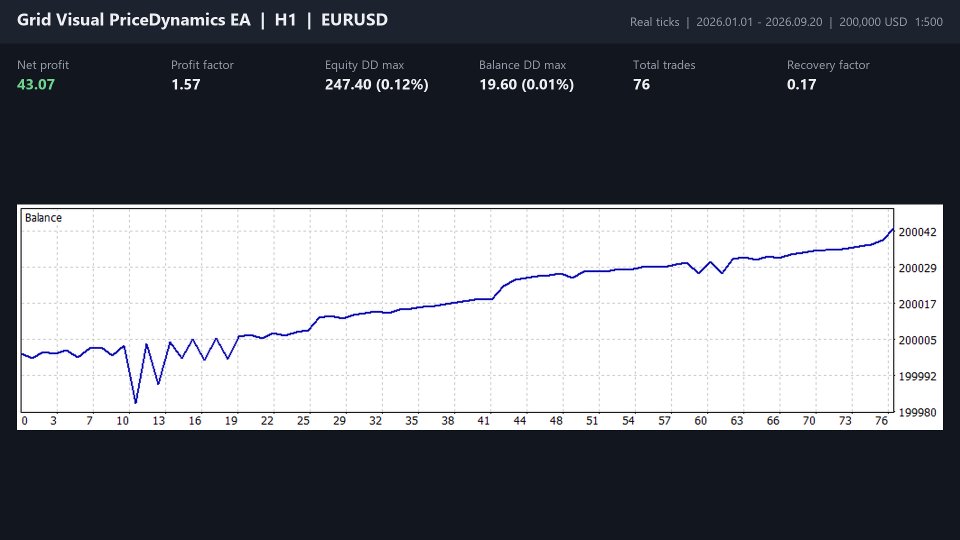This screenshot has height=540, width=960.
Task: Click the 1:500 leverage text
Action: pos(929,22)
